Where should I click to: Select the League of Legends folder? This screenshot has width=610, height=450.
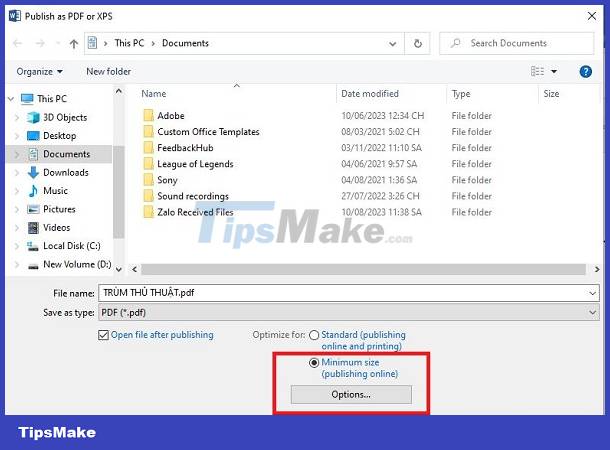[195, 164]
